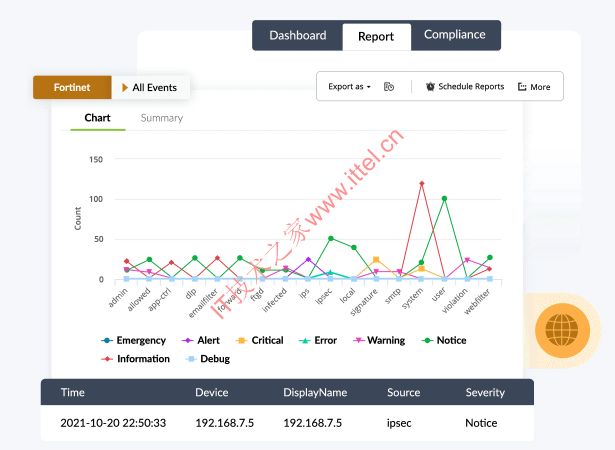Open the Compliance tab

tap(455, 35)
